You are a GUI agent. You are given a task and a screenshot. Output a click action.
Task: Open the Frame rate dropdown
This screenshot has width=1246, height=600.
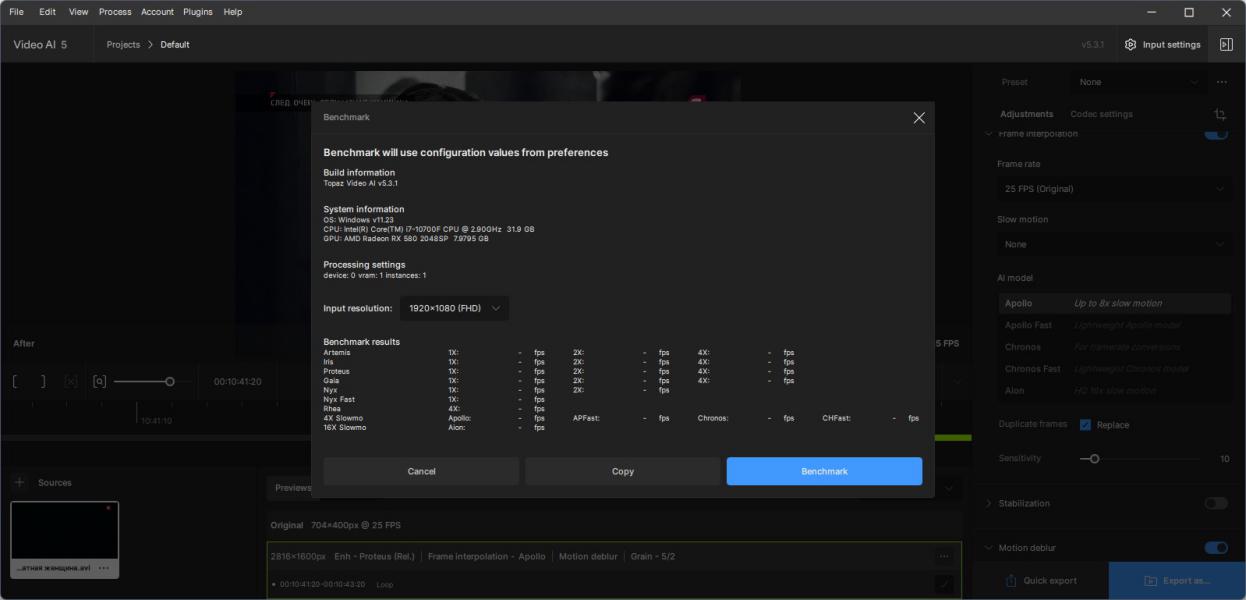click(1114, 189)
